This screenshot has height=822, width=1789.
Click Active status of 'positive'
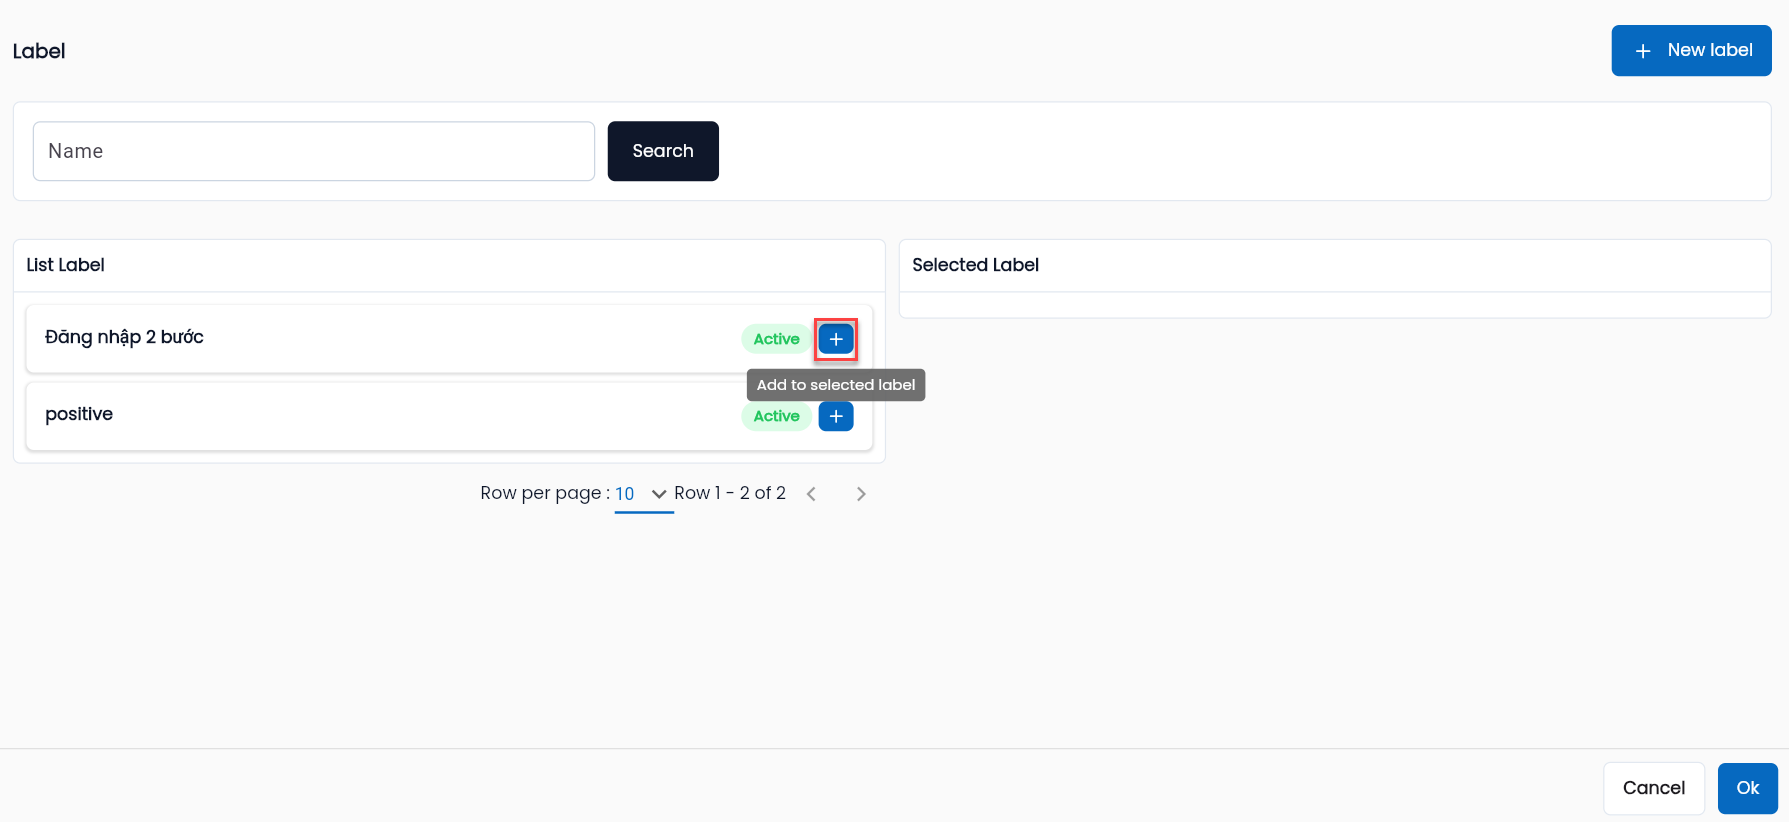click(x=776, y=416)
